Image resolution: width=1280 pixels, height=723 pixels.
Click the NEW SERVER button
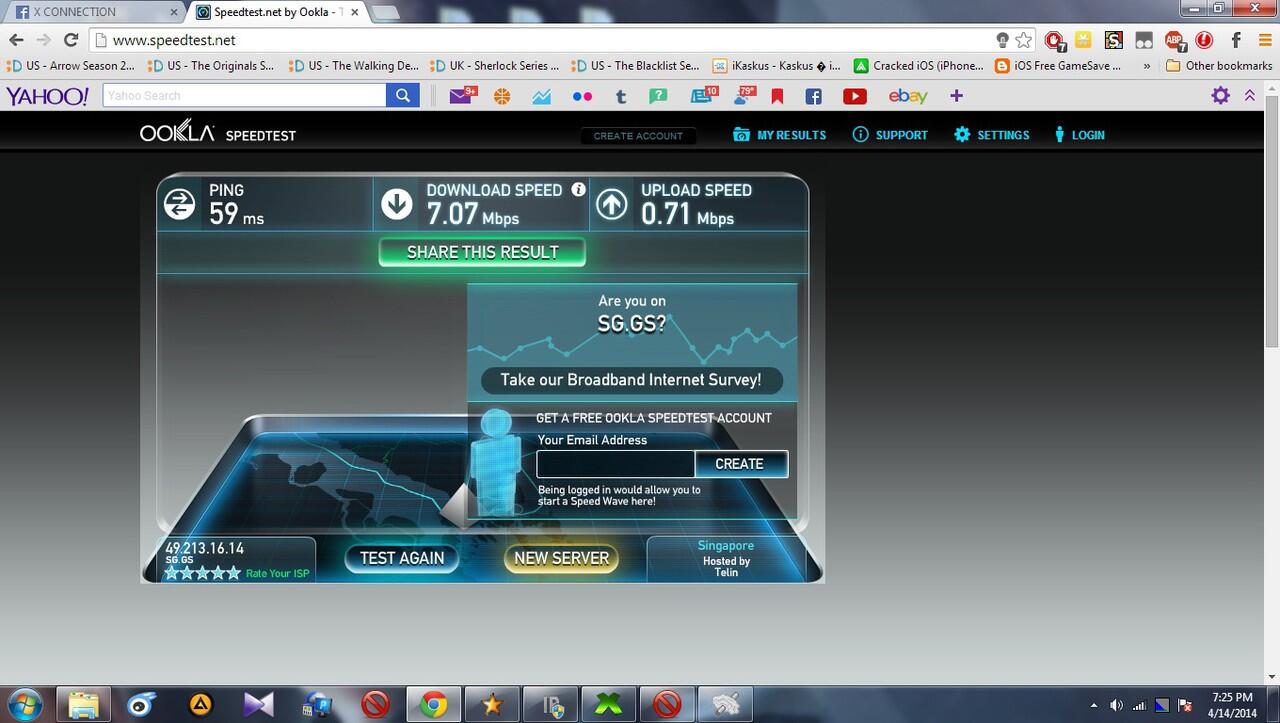click(x=561, y=558)
